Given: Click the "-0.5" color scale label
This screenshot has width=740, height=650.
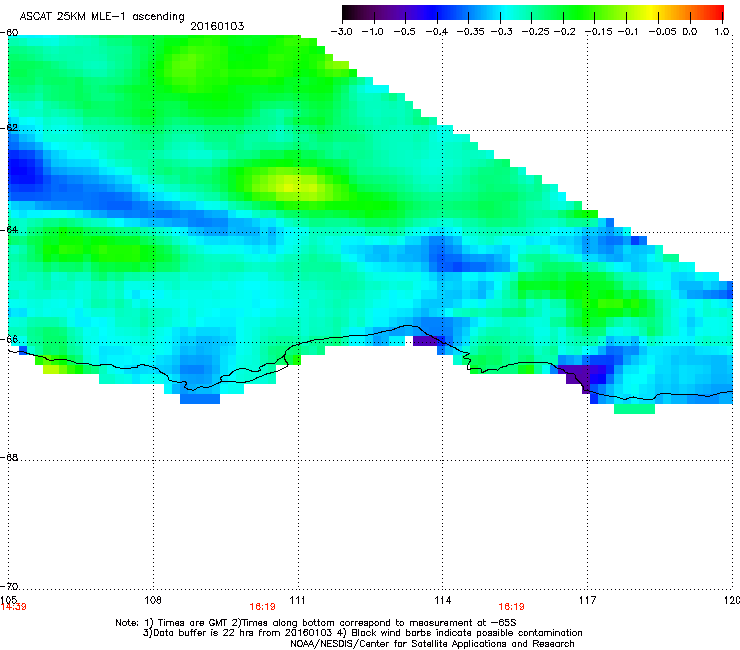Looking at the screenshot, I should [x=404, y=32].
